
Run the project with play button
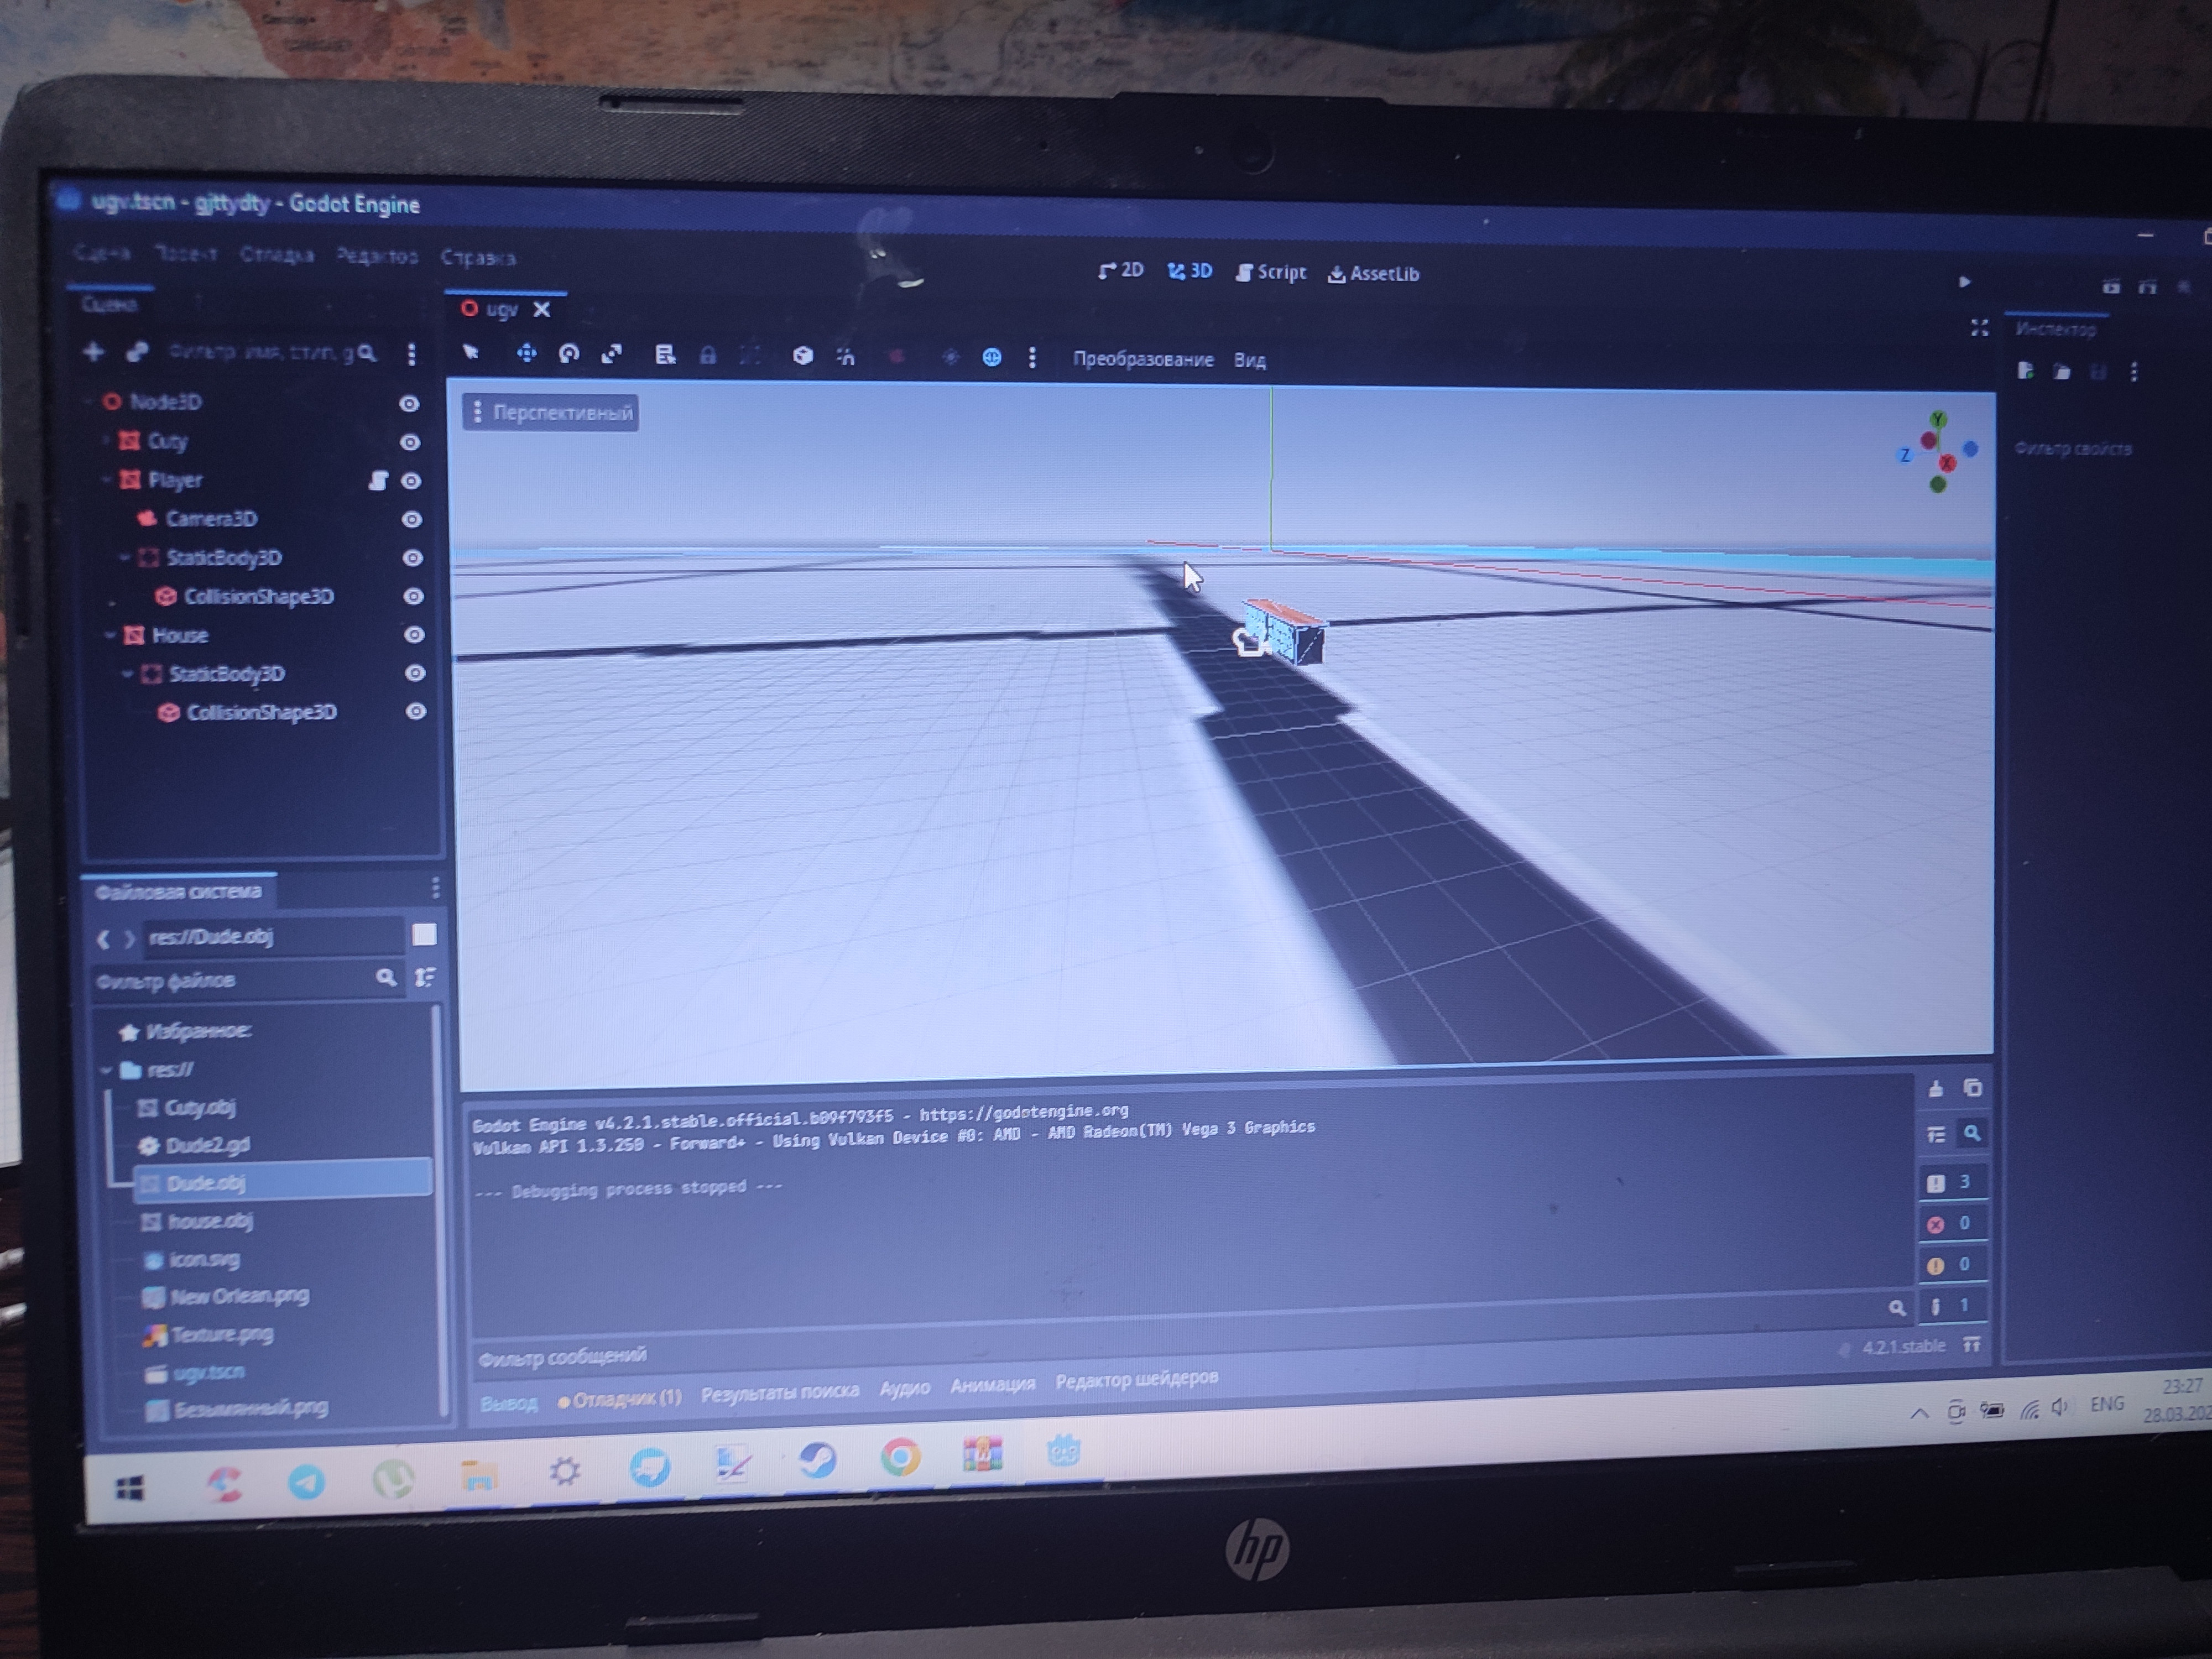[1964, 282]
